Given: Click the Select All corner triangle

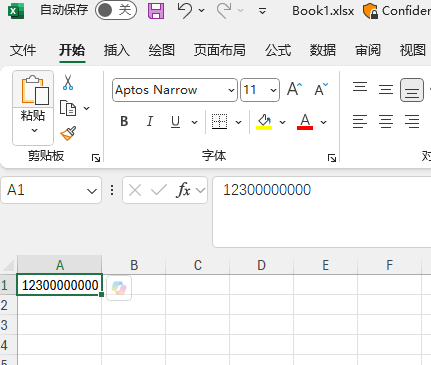Looking at the screenshot, I should [9, 266].
